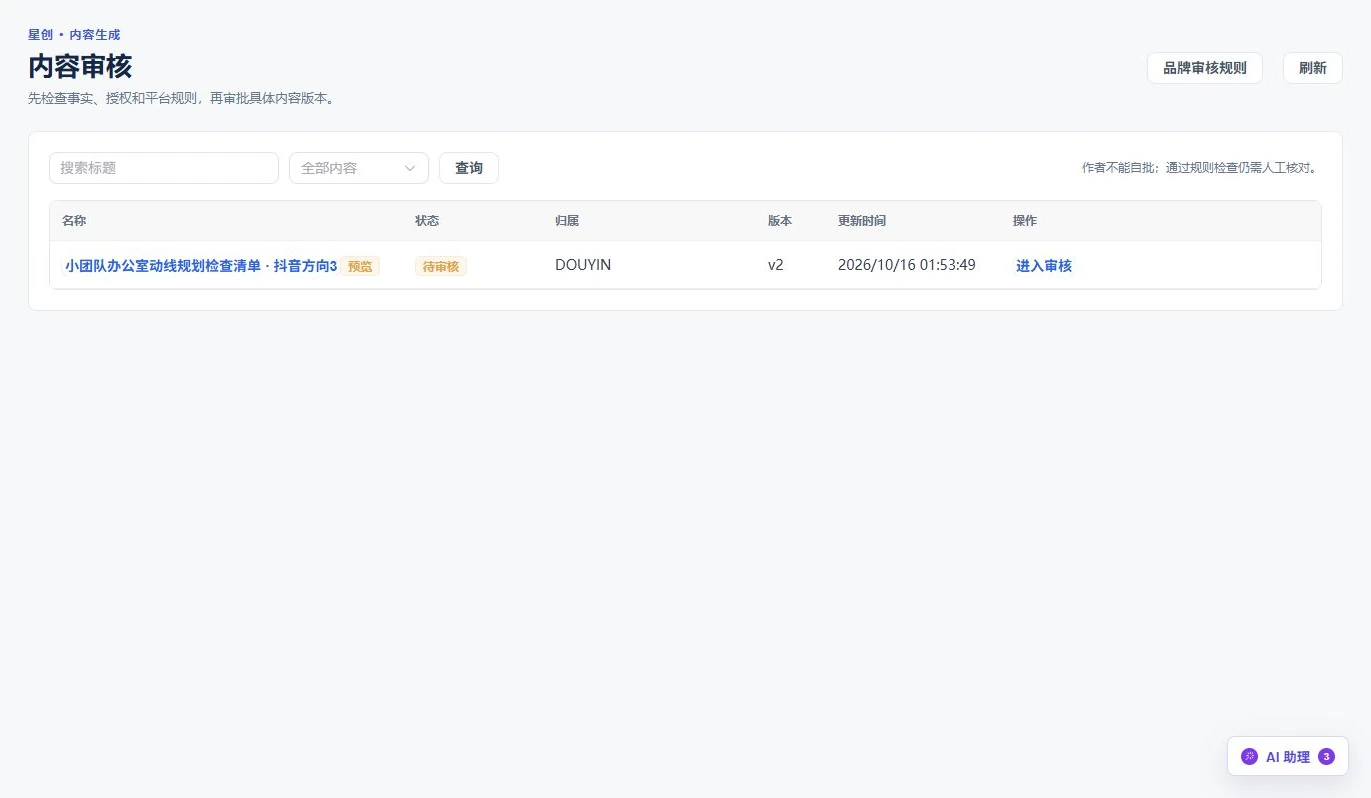Click the 刷新 button

1313,68
